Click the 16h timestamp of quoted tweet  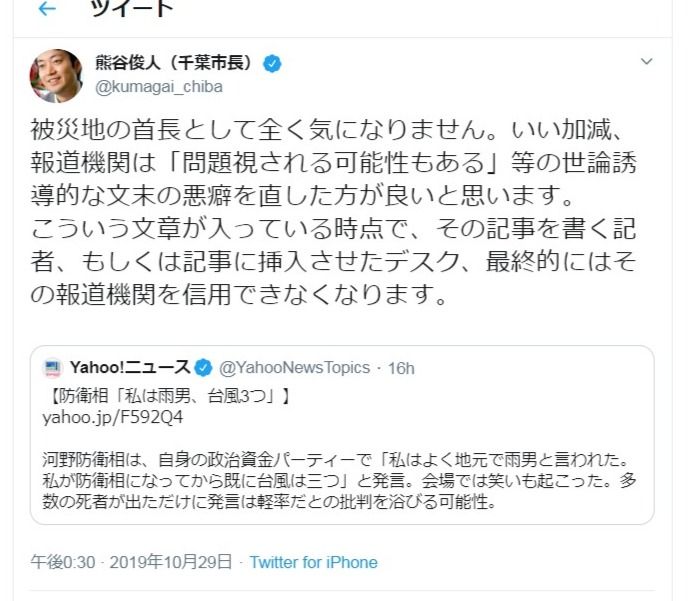coord(400,367)
